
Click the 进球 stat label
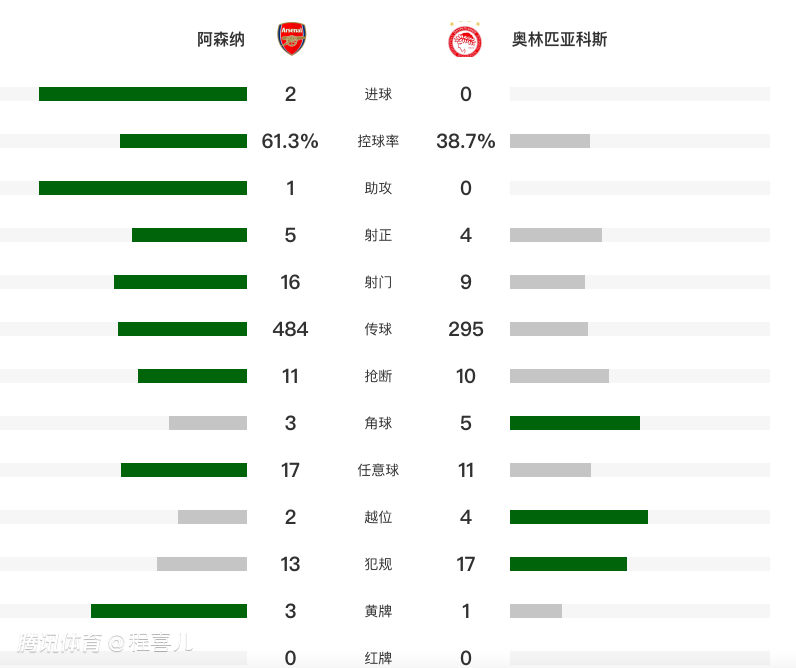tap(378, 94)
